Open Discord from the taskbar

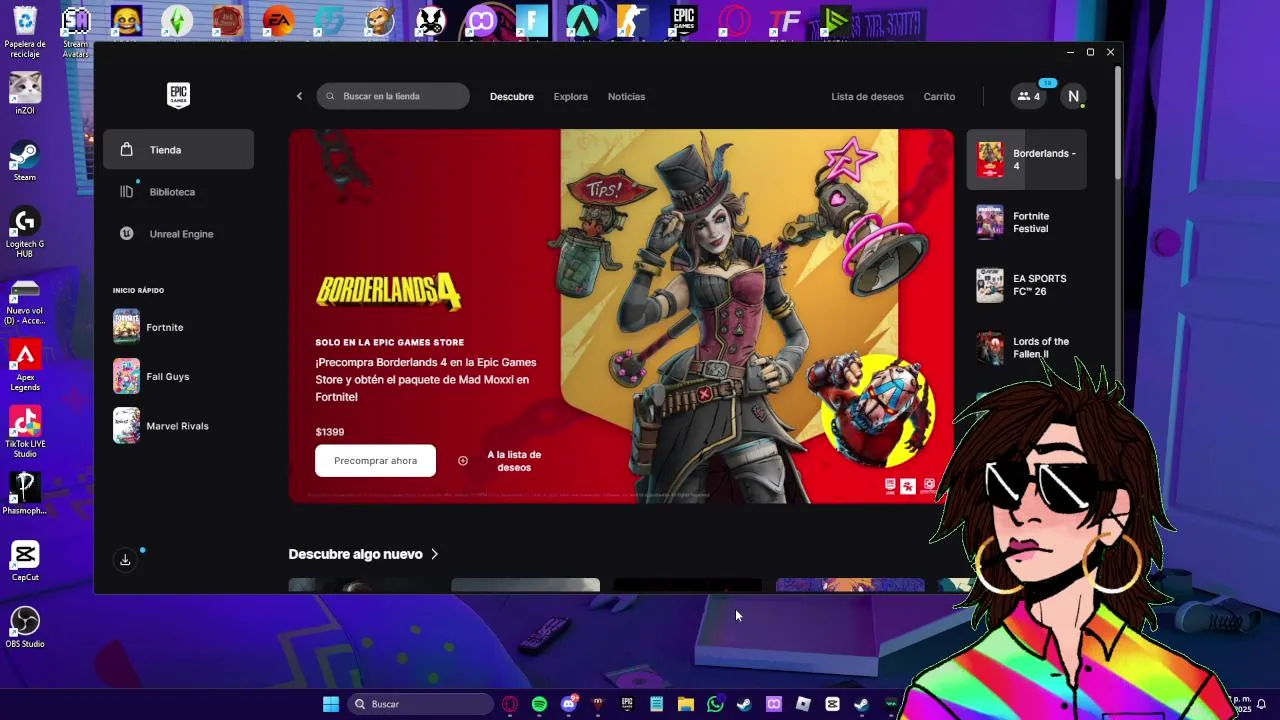click(x=569, y=704)
